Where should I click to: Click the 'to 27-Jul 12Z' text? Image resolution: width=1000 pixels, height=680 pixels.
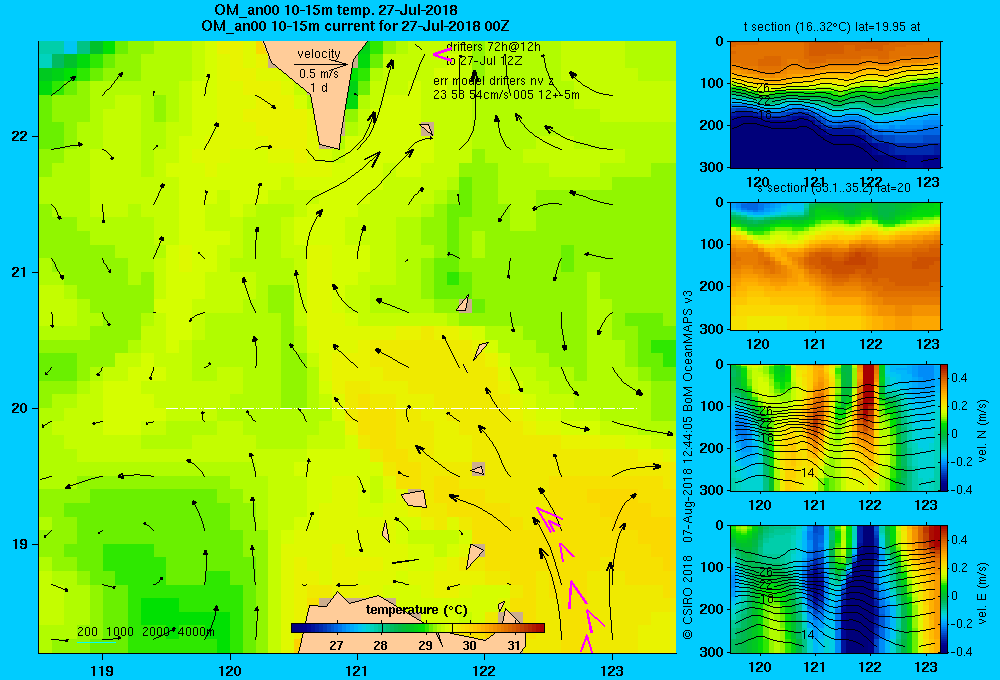click(483, 61)
